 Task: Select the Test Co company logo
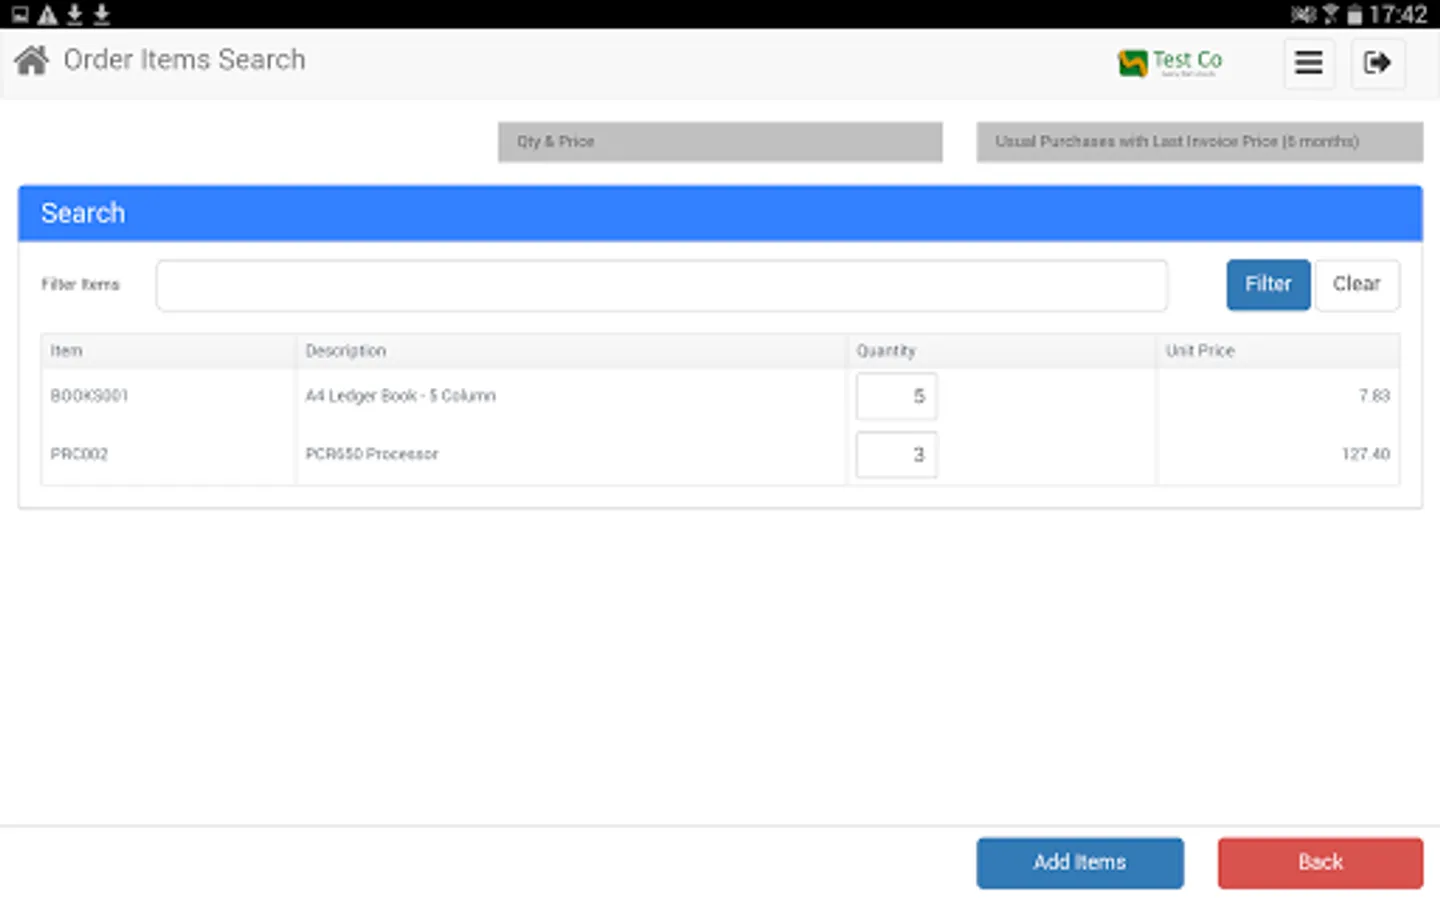click(1168, 62)
